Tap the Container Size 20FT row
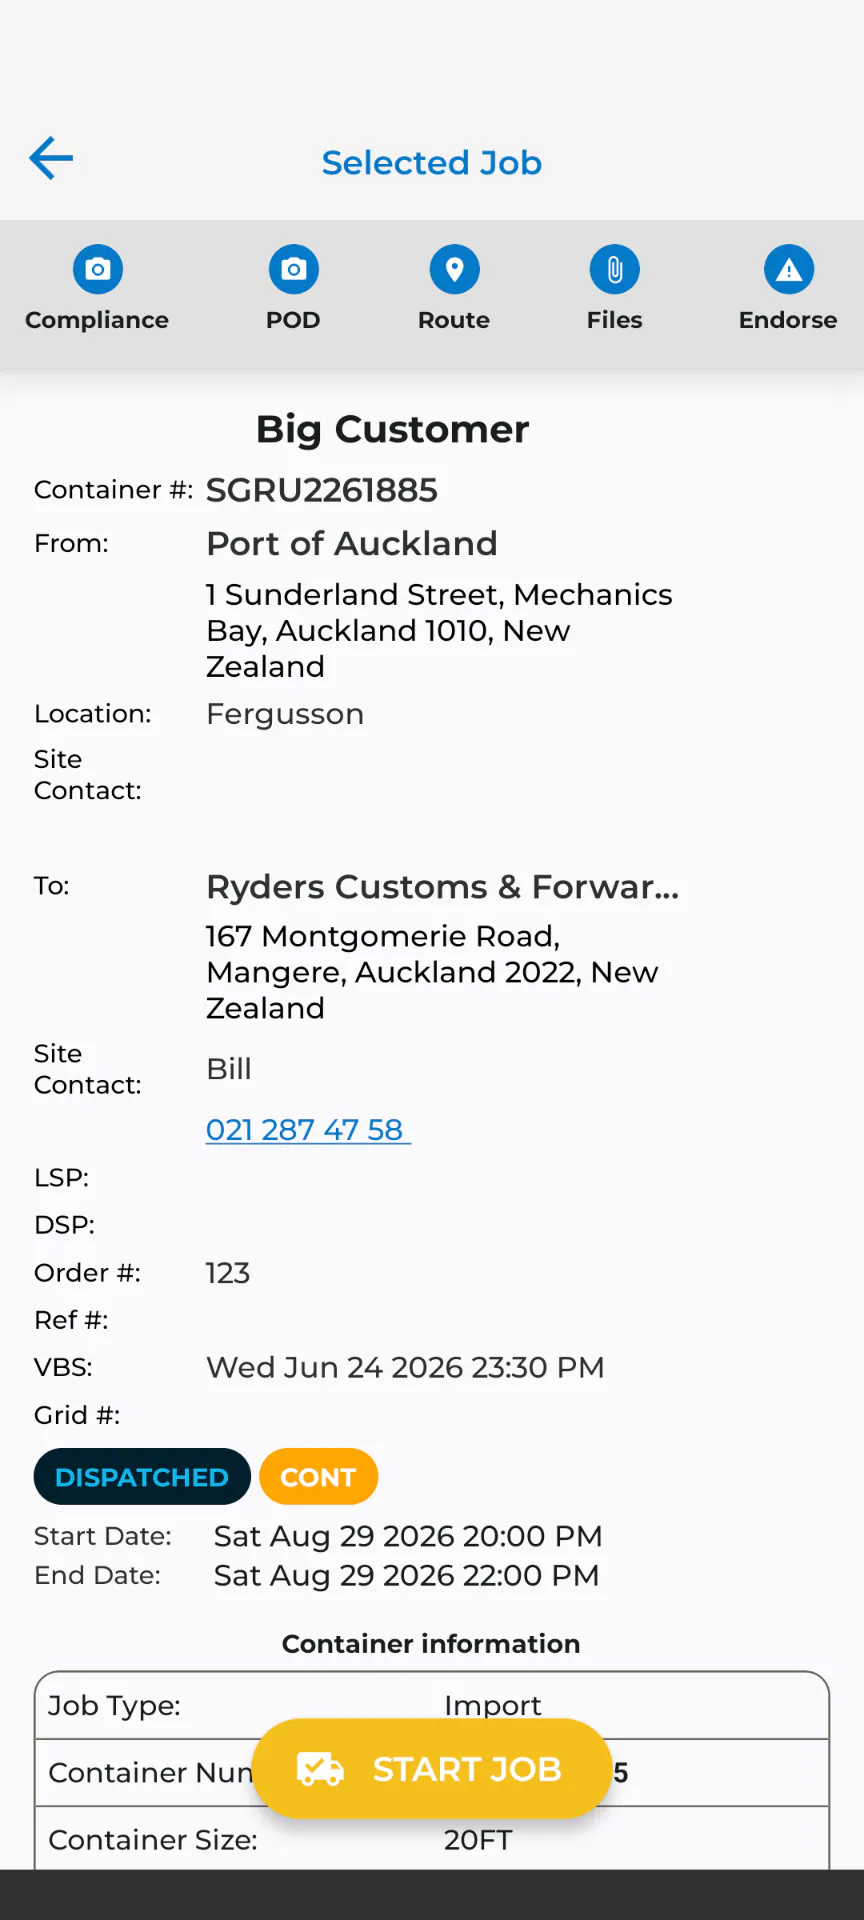Viewport: 864px width, 1920px height. coord(432,1839)
